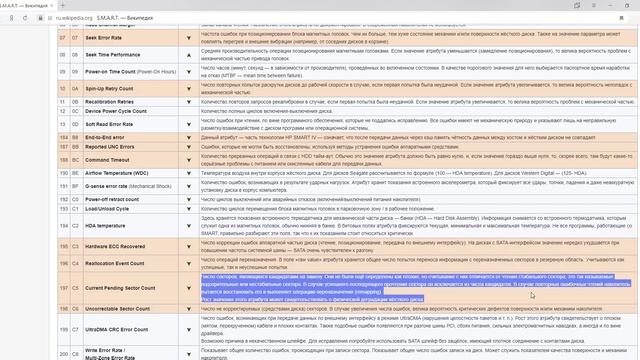The width and height of the screenshot is (640, 360).
Task: Click the End-to-End error attribute name
Action: pos(104,138)
